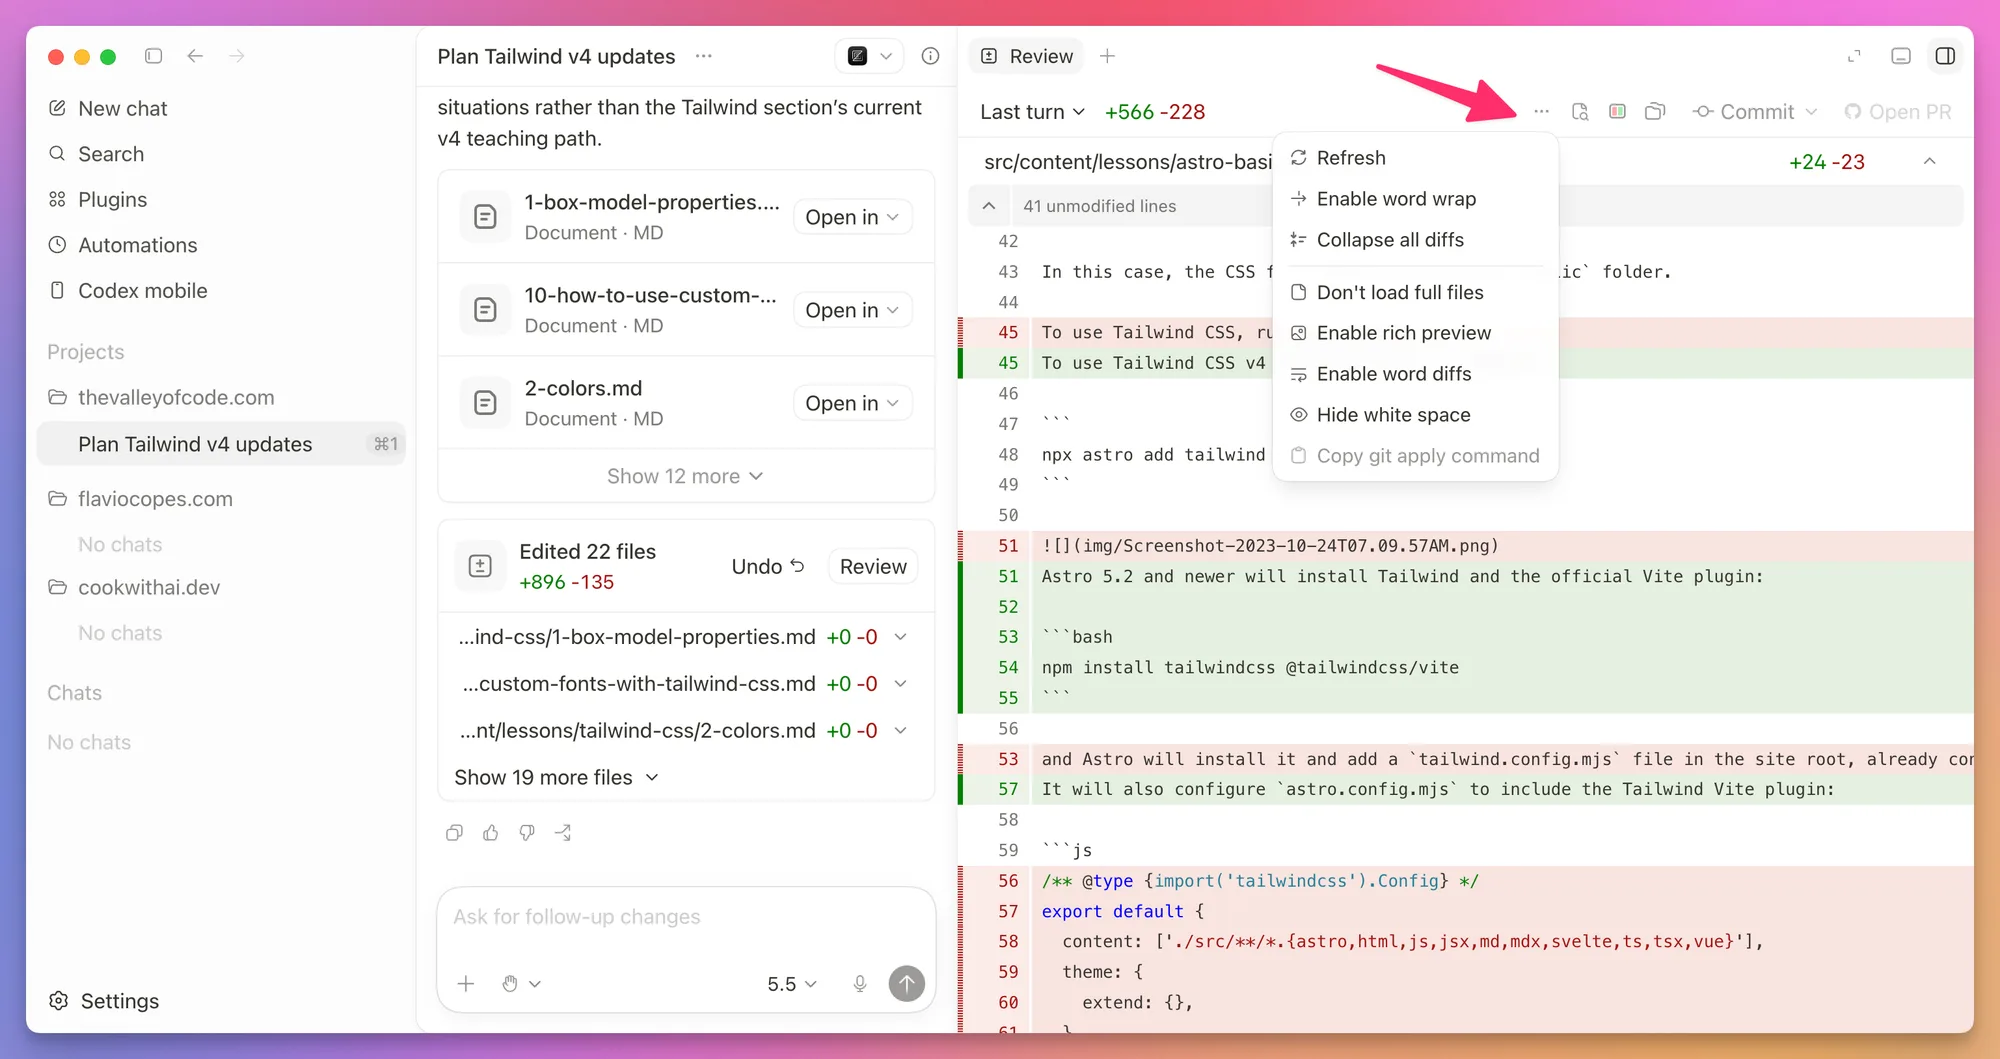Open the 2-colors.md document icon
Image resolution: width=2000 pixels, height=1059 pixels.
coord(485,403)
